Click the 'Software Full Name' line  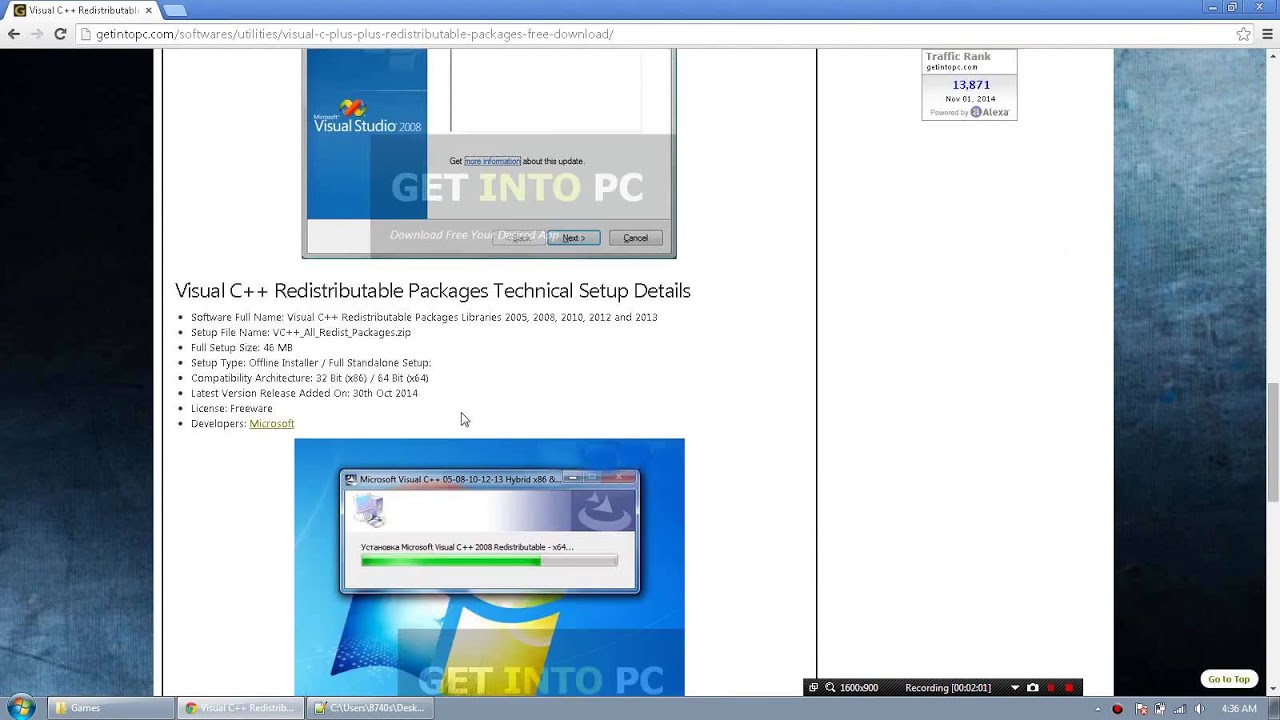coord(424,318)
